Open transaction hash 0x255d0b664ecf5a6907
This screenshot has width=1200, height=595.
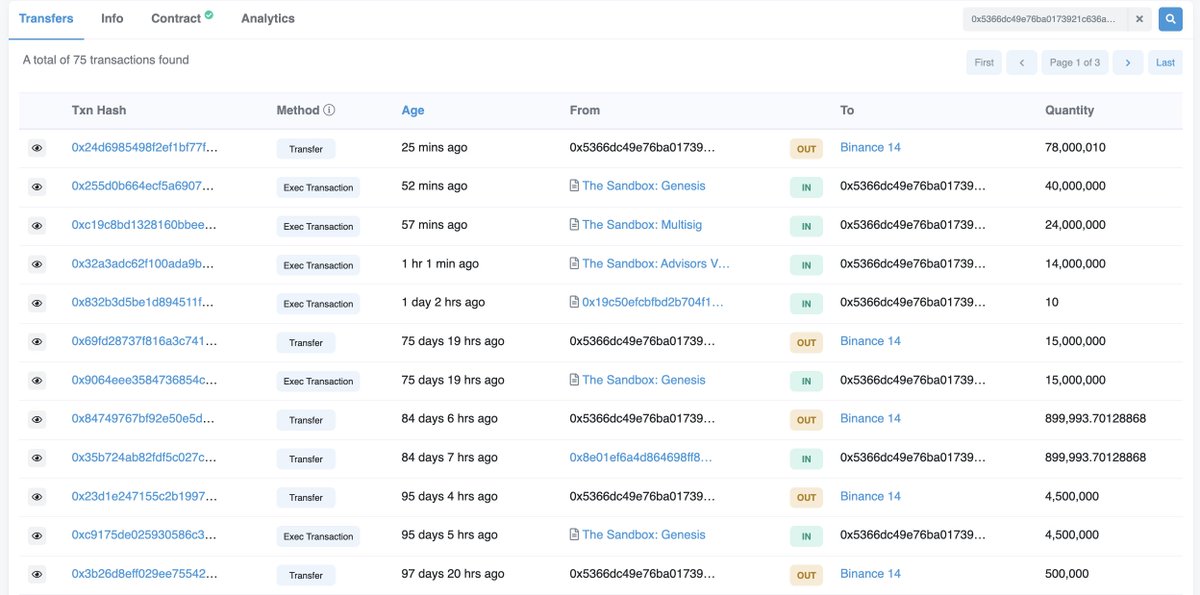pos(145,186)
